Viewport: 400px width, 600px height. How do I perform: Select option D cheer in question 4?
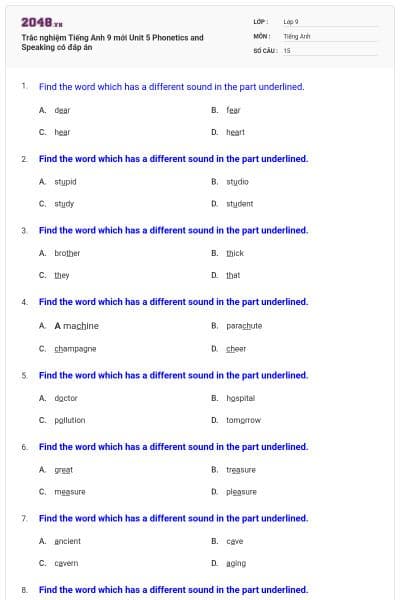[236, 349]
